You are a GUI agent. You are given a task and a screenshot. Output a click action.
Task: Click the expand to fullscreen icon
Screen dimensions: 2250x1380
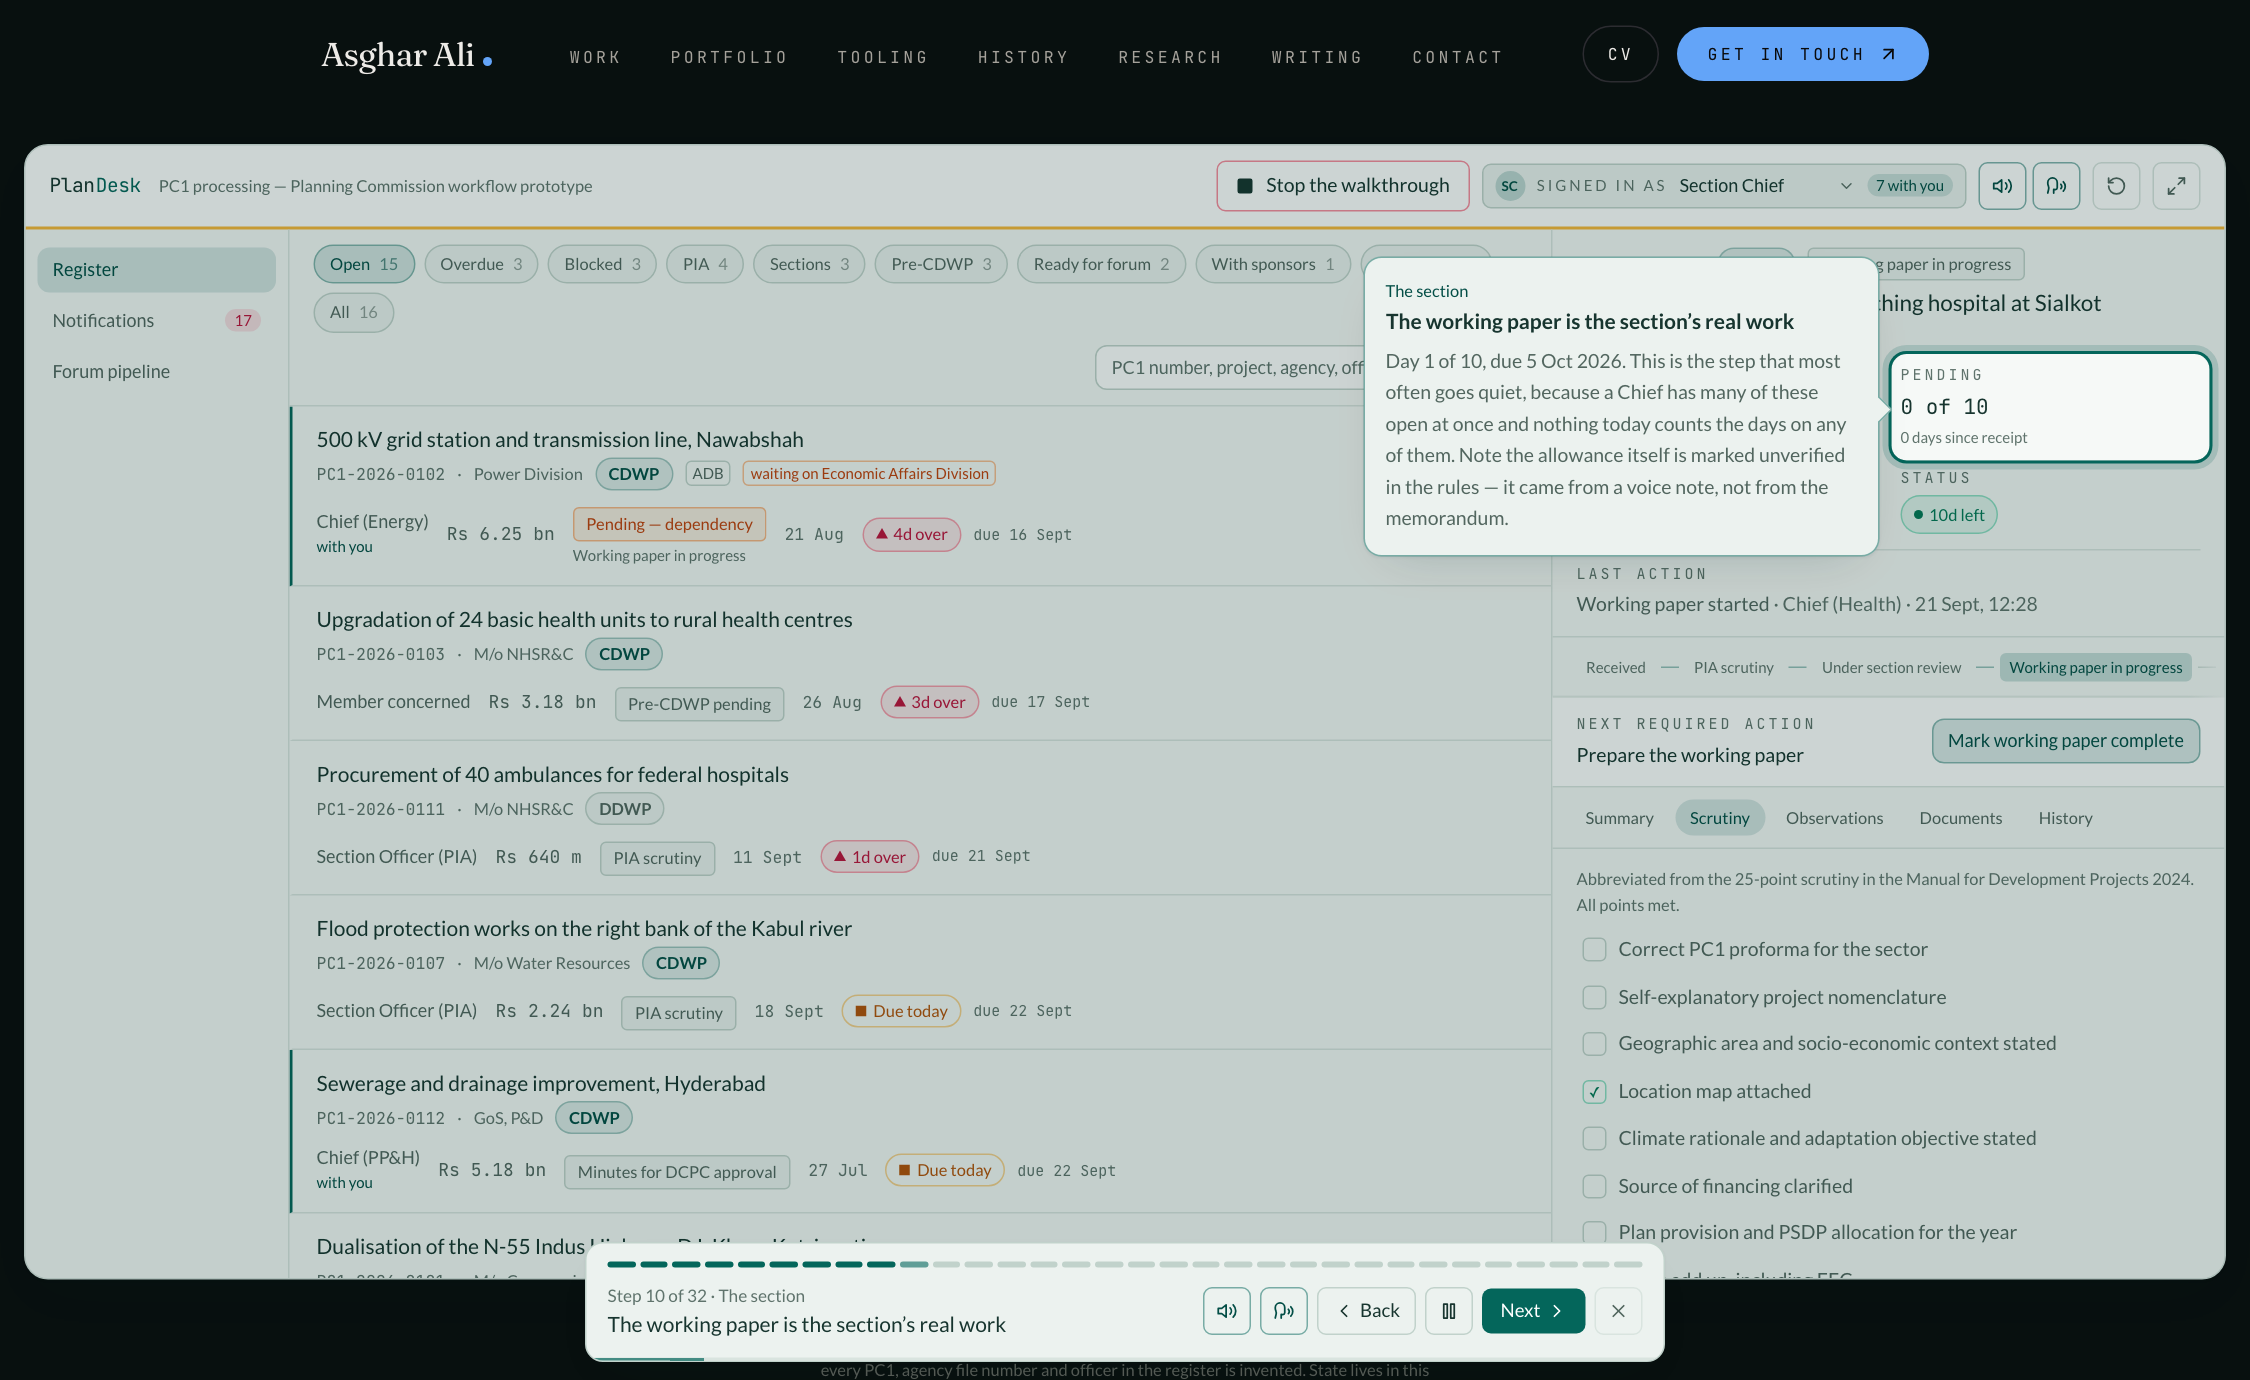pos(2176,186)
